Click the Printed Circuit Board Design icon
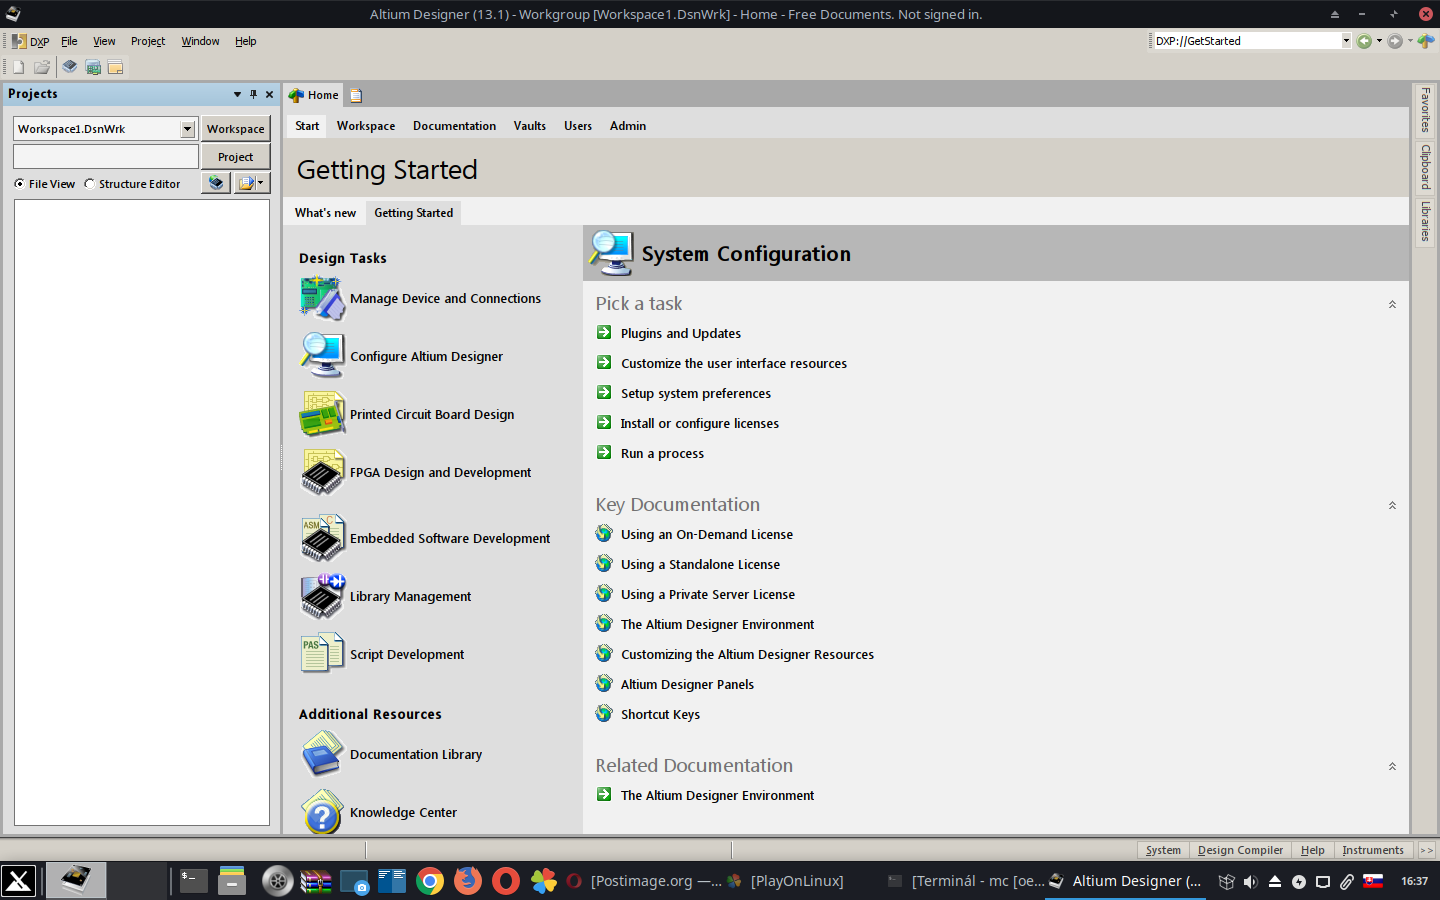 (322, 414)
